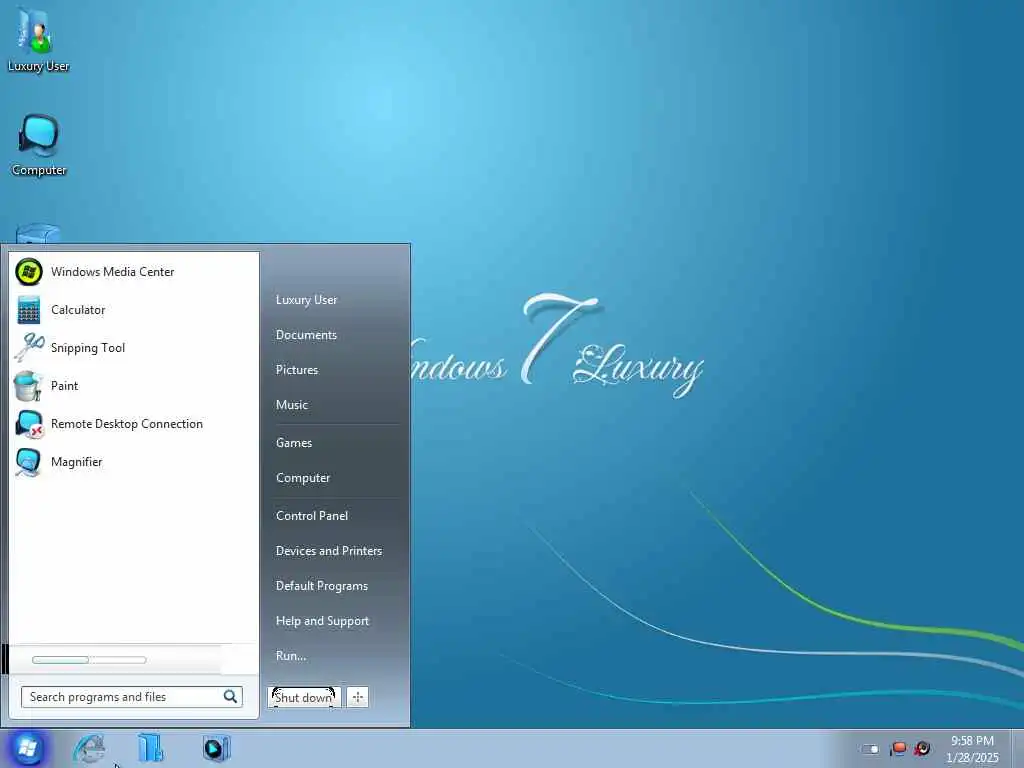Click the Start orb button
1024x768 pixels.
click(x=27, y=748)
